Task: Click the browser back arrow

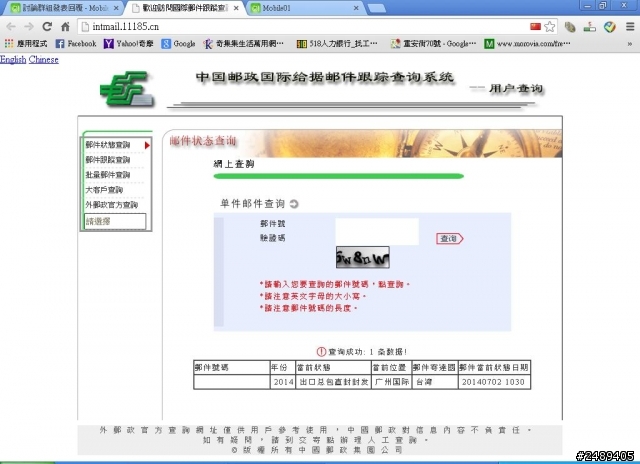Action: coord(11,27)
